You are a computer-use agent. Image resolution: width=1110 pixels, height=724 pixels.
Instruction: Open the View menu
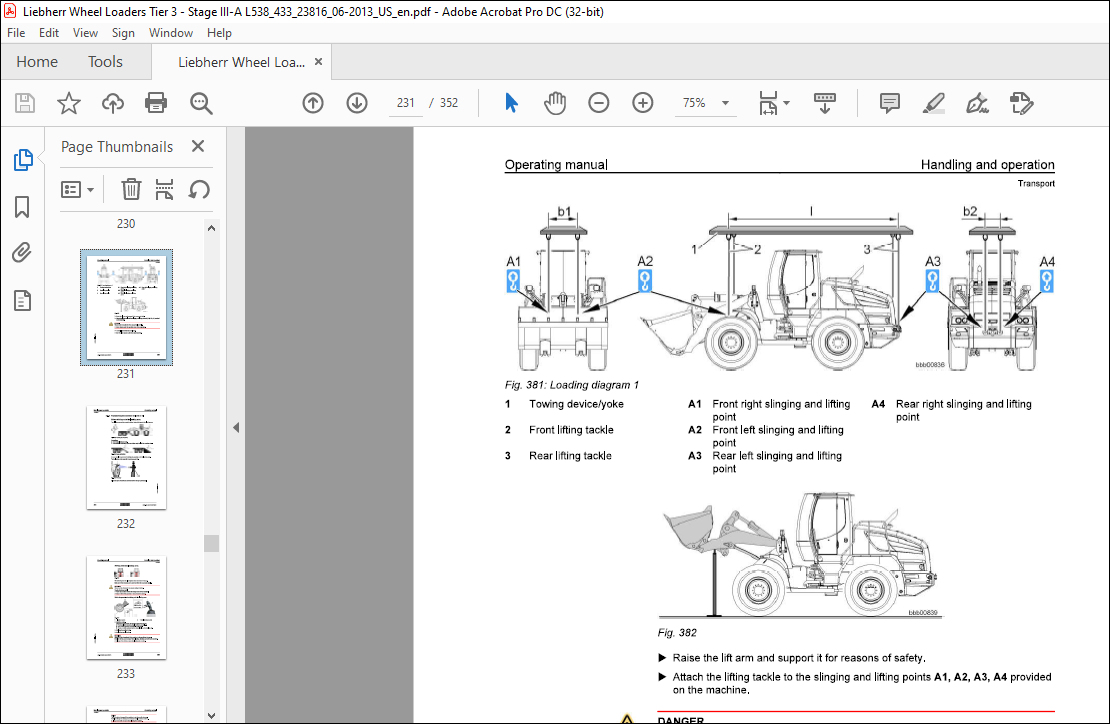[85, 33]
